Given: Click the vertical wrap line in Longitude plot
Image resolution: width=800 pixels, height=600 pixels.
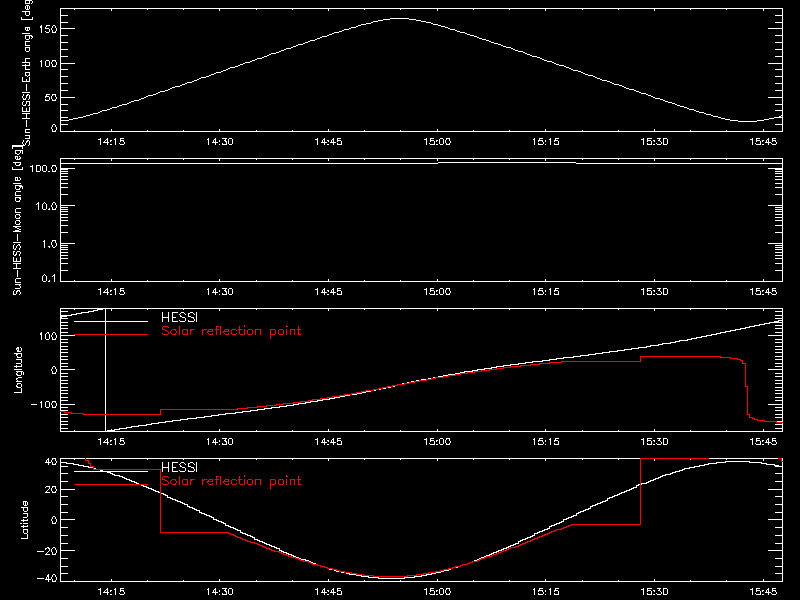Looking at the screenshot, I should pos(106,370).
